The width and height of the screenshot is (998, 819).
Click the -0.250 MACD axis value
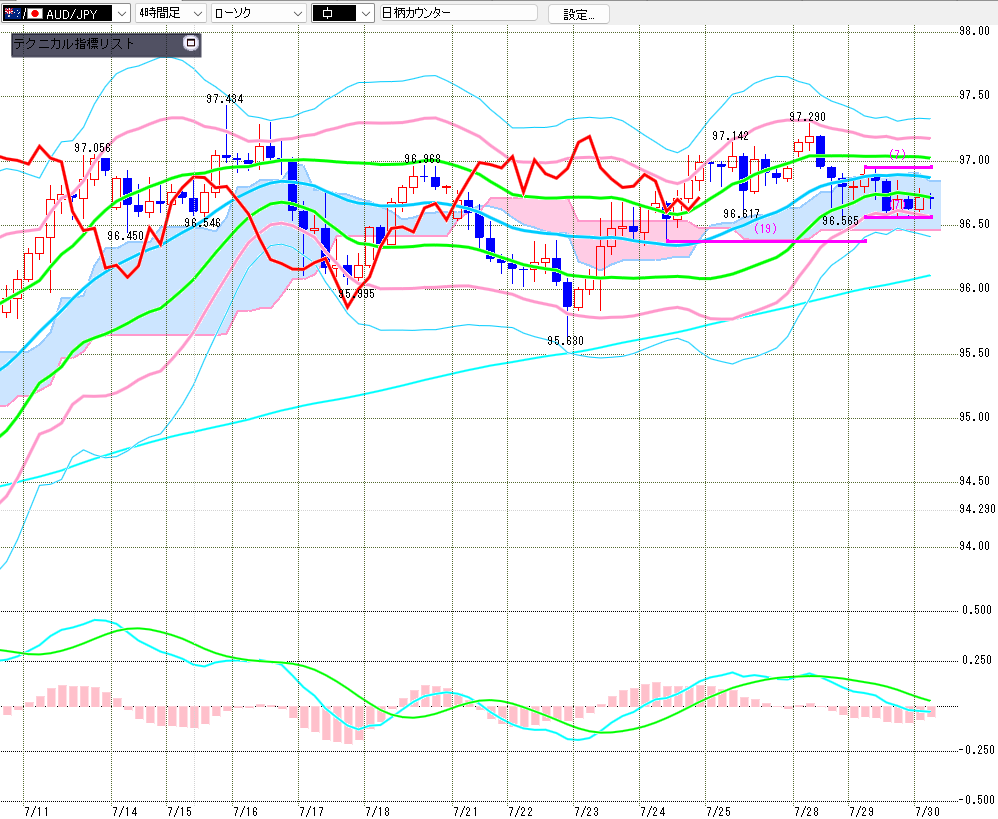click(975, 750)
